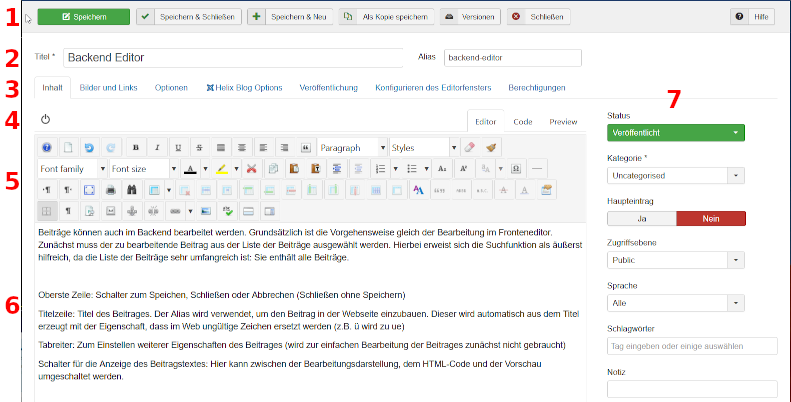The image size is (791, 402).
Task: Insert special character with Omega icon
Action: [516, 169]
